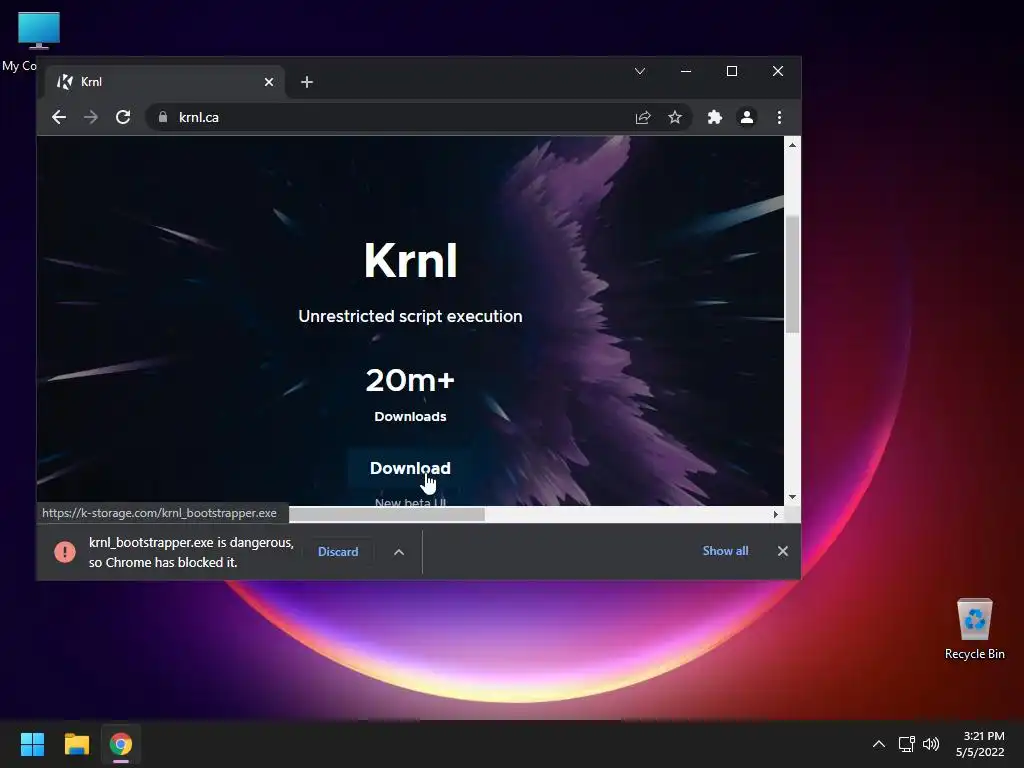Open the network tray icon
1024x768 pixels.
[906, 744]
